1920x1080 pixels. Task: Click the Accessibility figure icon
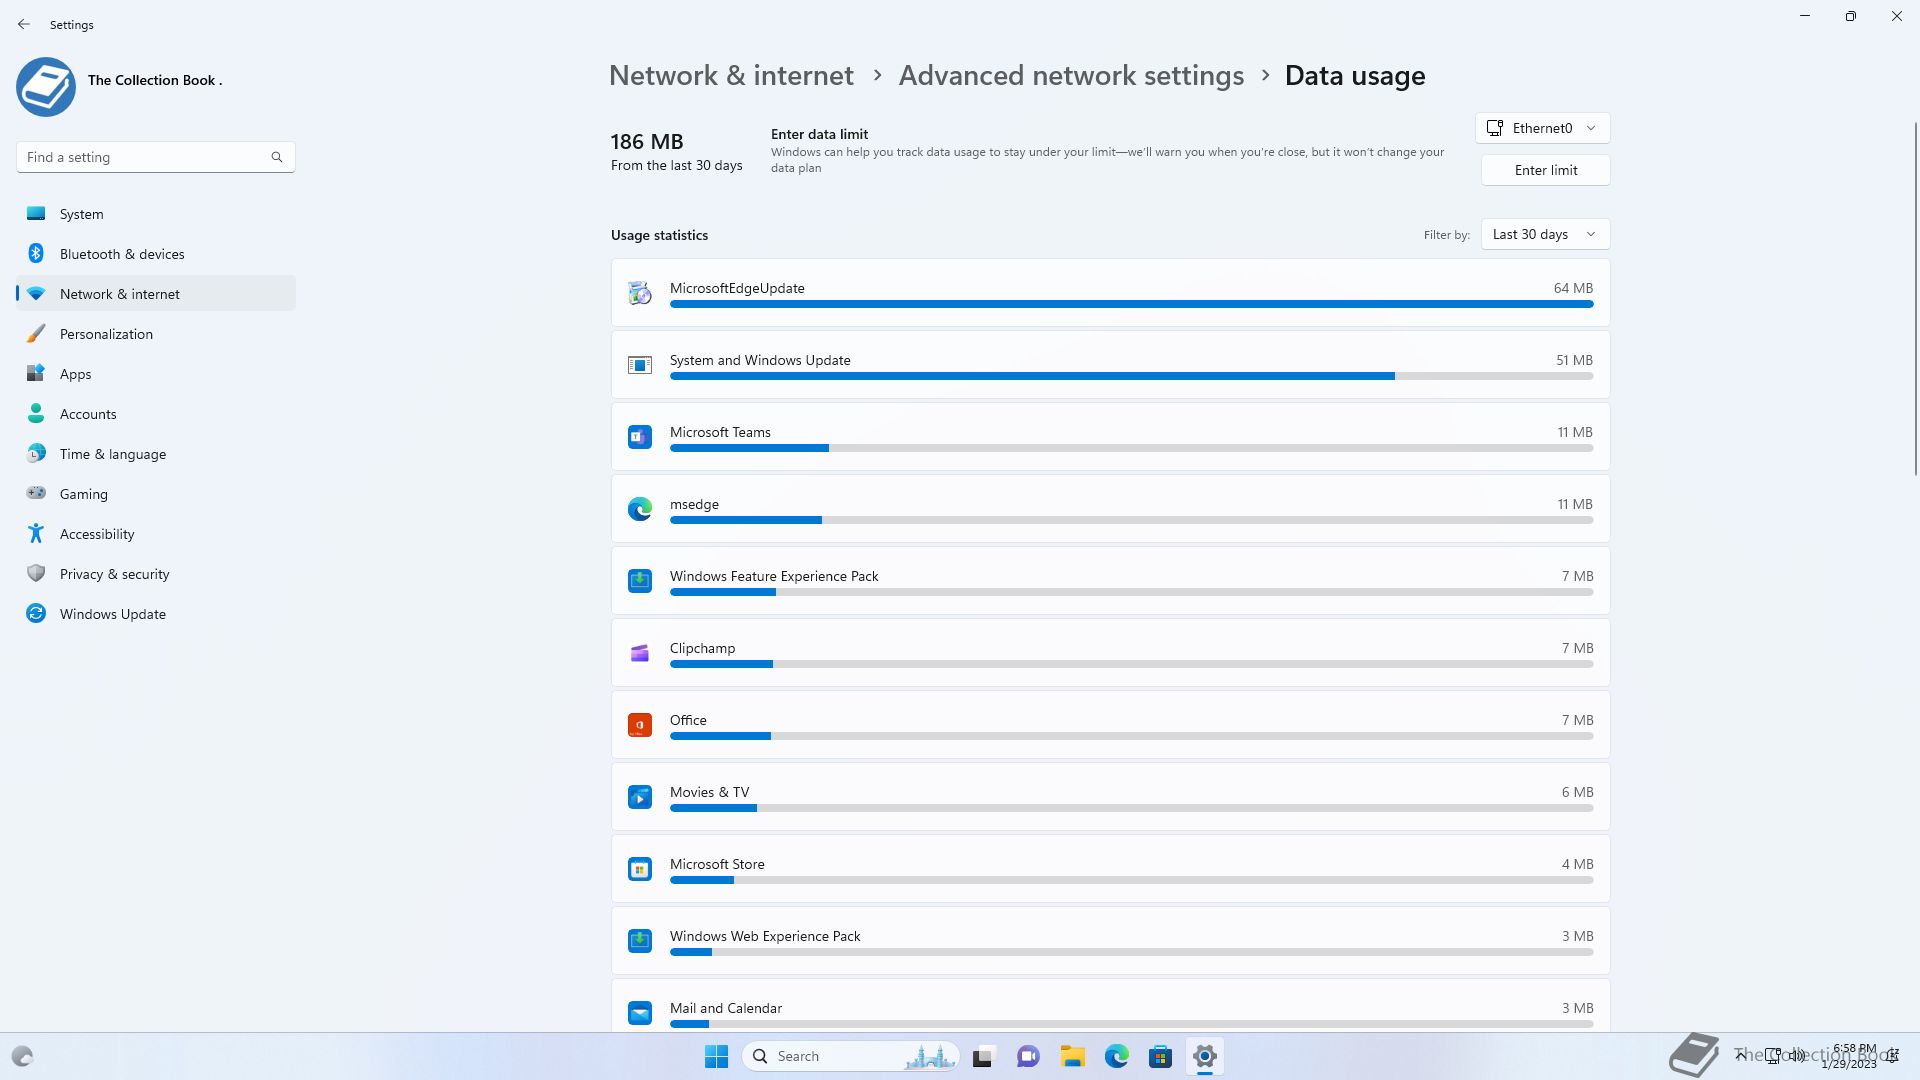[36, 533]
